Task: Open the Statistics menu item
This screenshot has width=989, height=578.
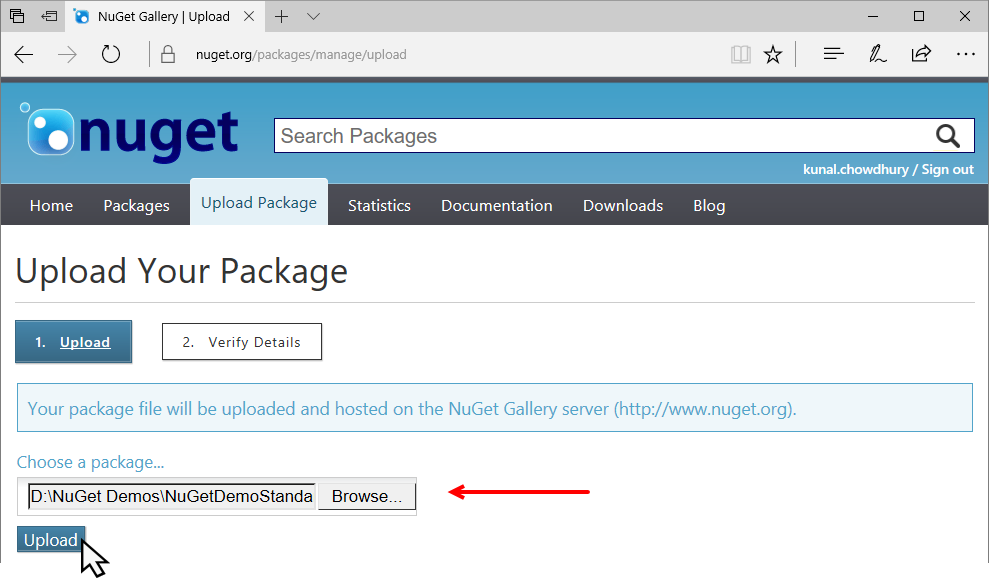Action: [x=379, y=206]
